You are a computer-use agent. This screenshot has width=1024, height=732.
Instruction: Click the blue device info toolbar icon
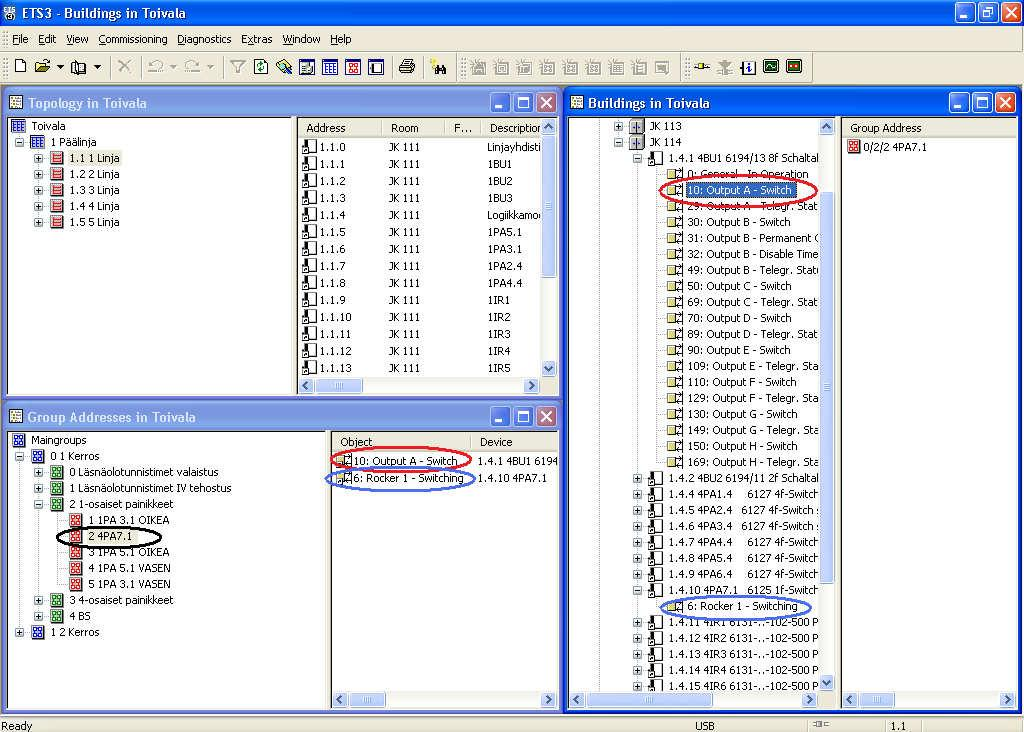click(x=748, y=67)
